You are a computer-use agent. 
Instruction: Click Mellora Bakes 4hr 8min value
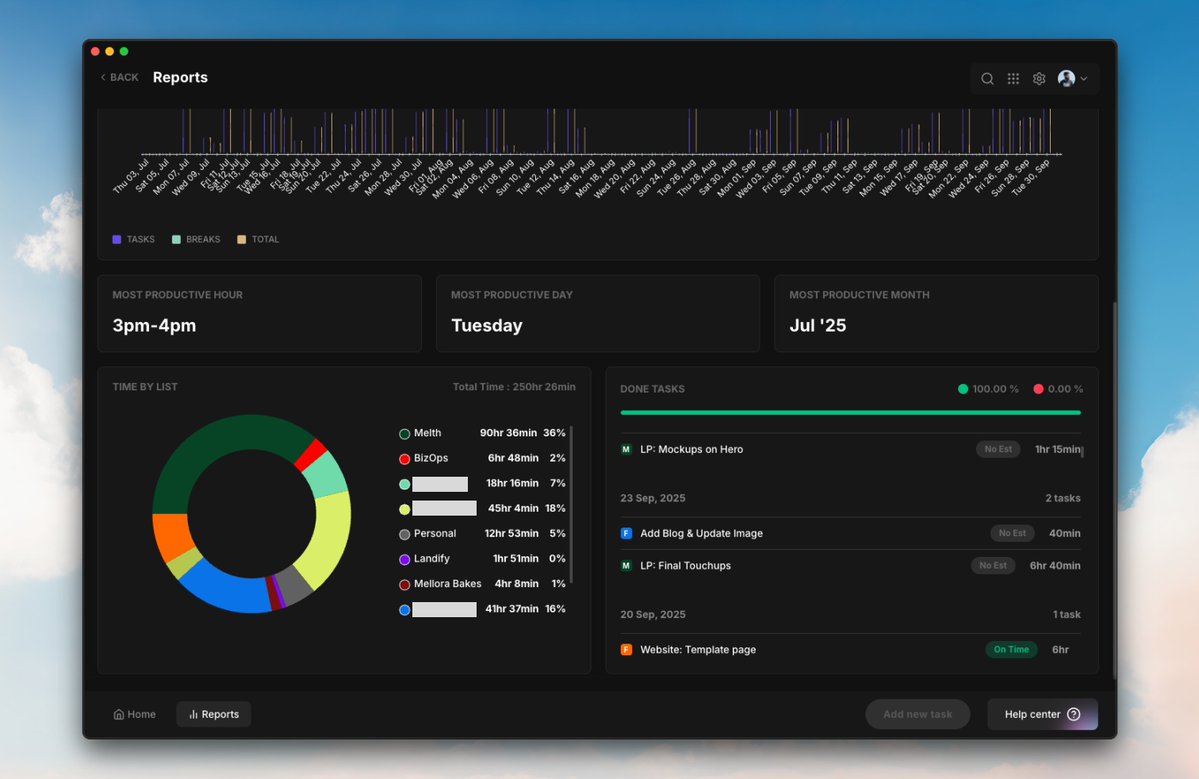coord(516,583)
